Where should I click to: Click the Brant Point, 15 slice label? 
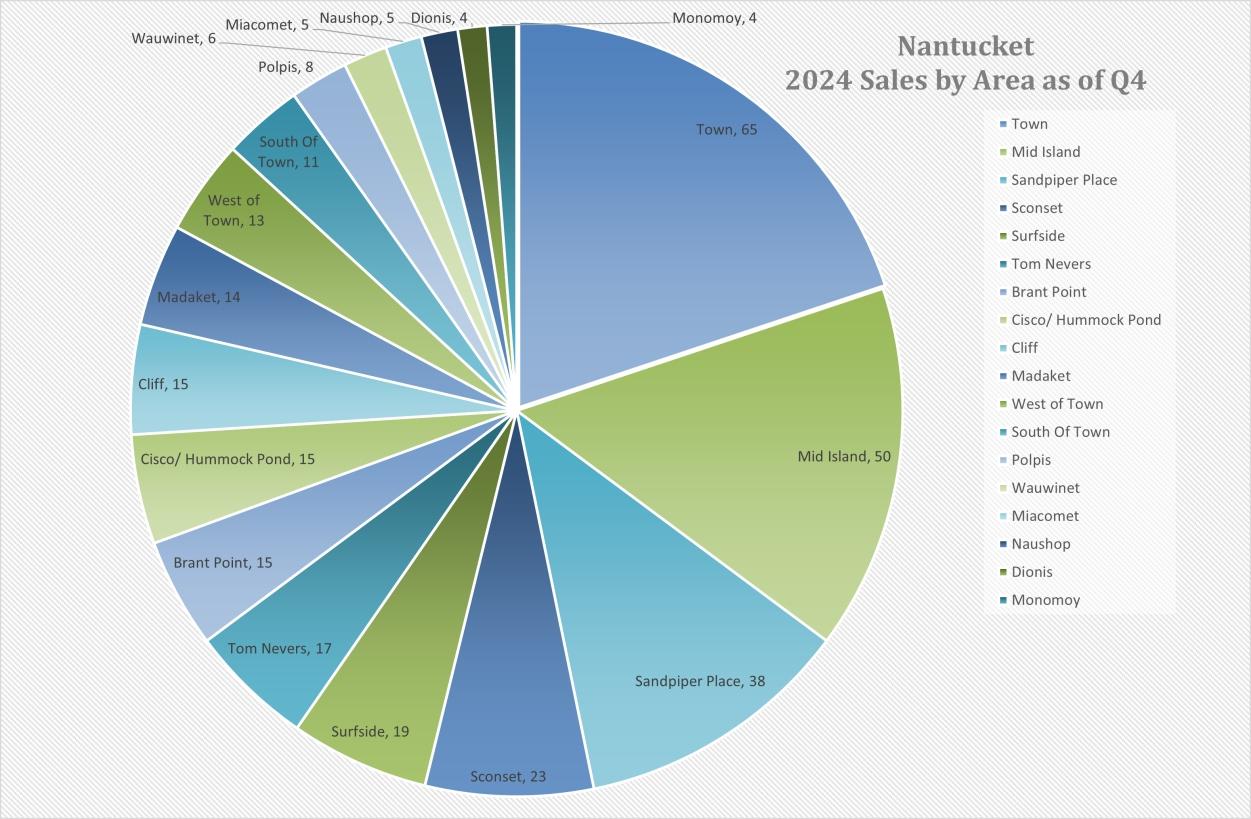point(223,563)
